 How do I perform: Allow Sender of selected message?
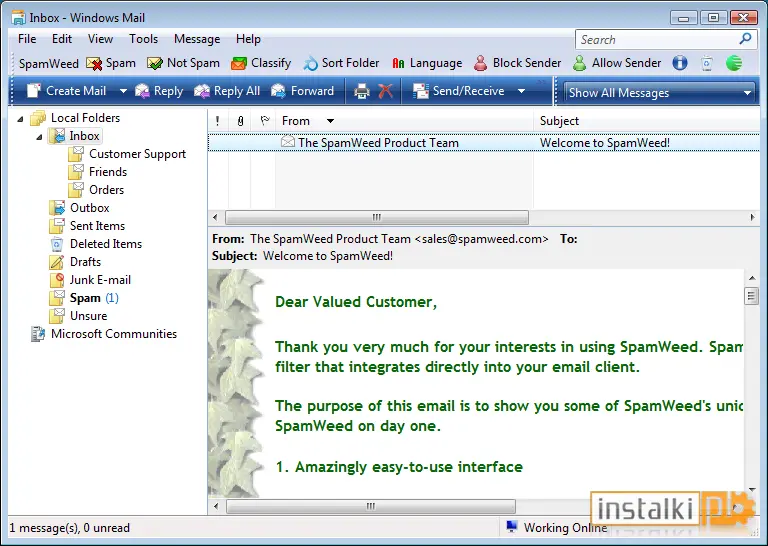(x=617, y=63)
